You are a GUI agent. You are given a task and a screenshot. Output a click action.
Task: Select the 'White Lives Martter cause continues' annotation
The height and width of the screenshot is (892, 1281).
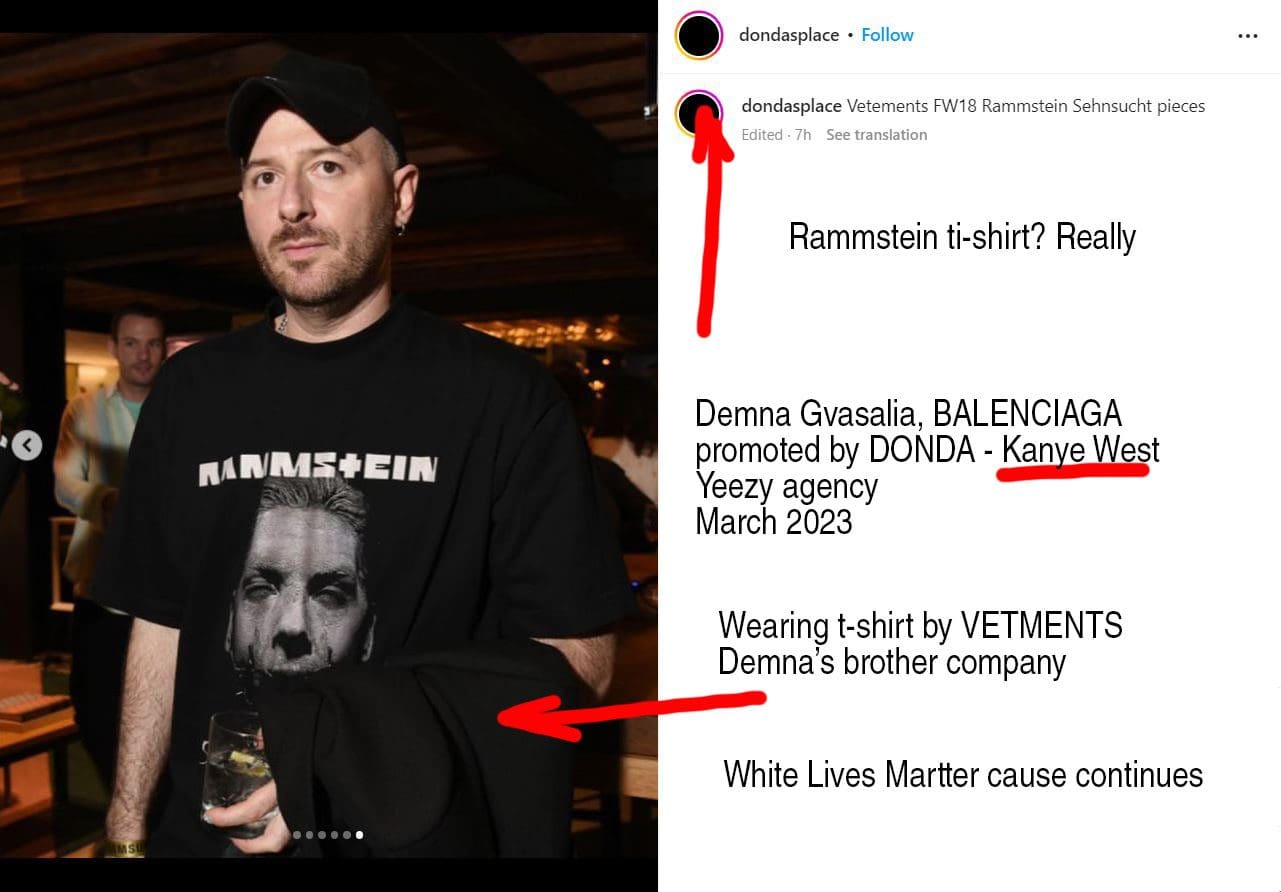click(x=963, y=775)
